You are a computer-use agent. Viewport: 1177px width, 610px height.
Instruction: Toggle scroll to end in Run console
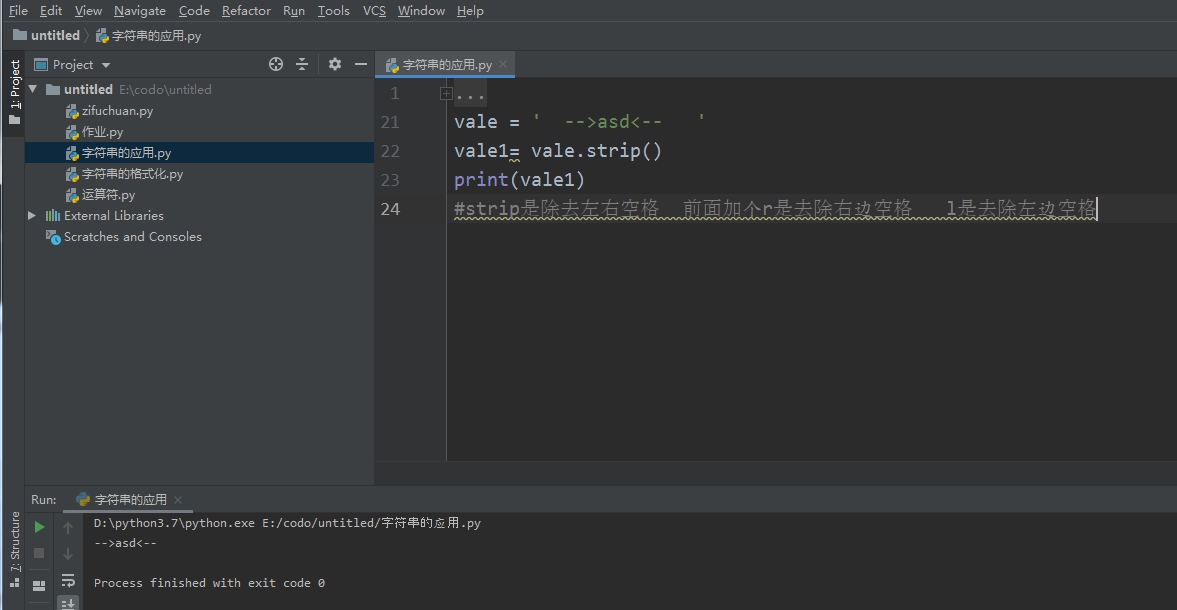[68, 603]
